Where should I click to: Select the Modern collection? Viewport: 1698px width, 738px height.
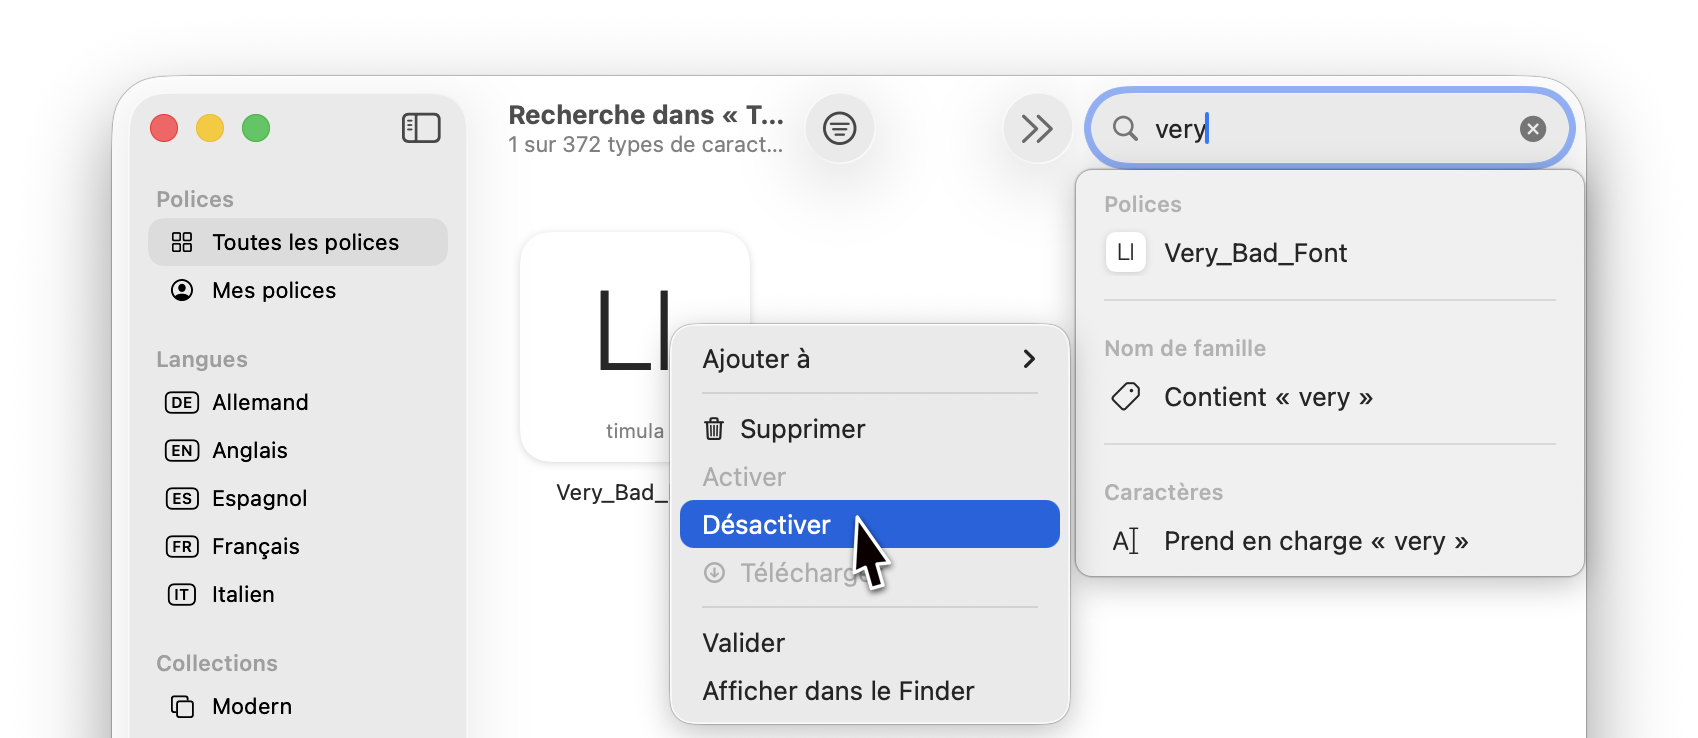pyautogui.click(x=250, y=706)
